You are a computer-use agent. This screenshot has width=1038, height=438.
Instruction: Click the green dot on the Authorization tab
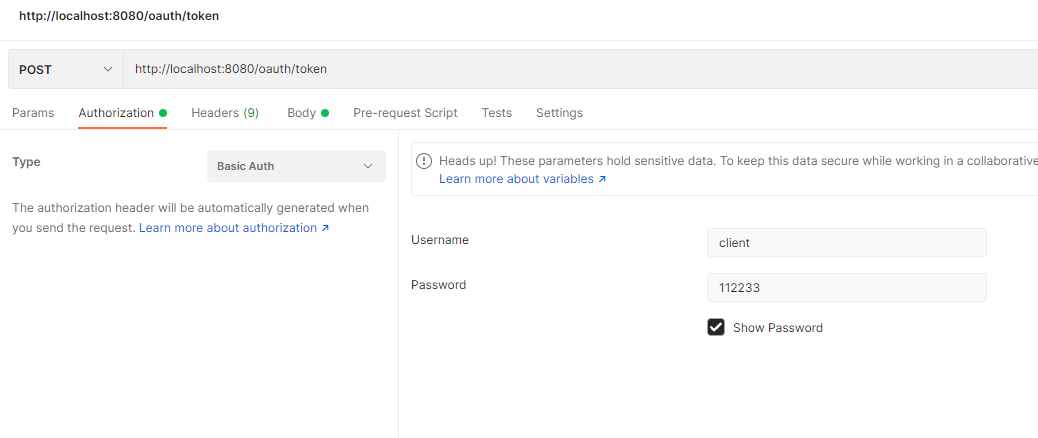pos(163,113)
